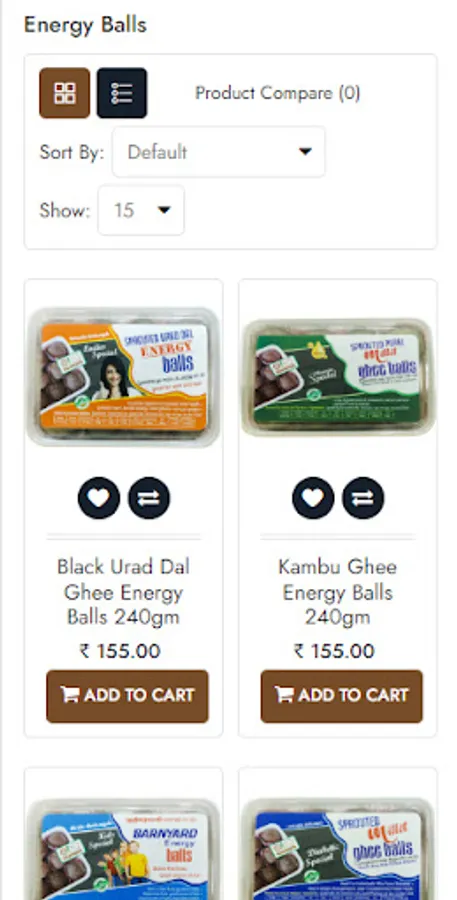View Barnyard Energy balls product image
Screen dimensions: 457x900
click(x=123, y=849)
